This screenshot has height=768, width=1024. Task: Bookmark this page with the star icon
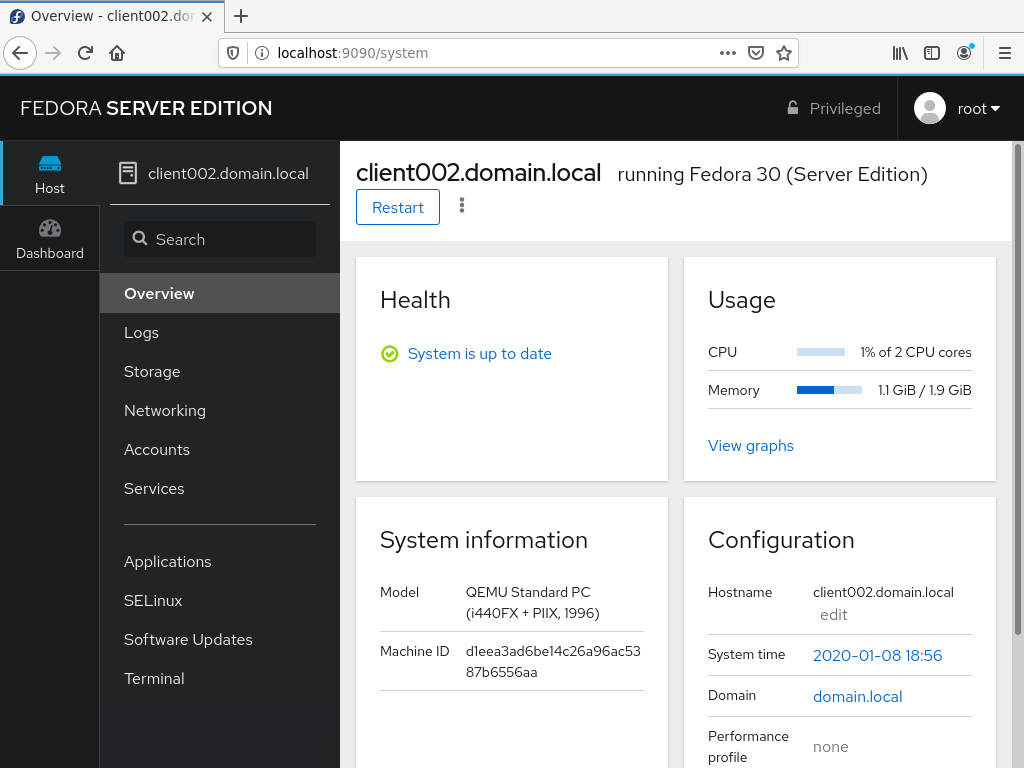[784, 53]
